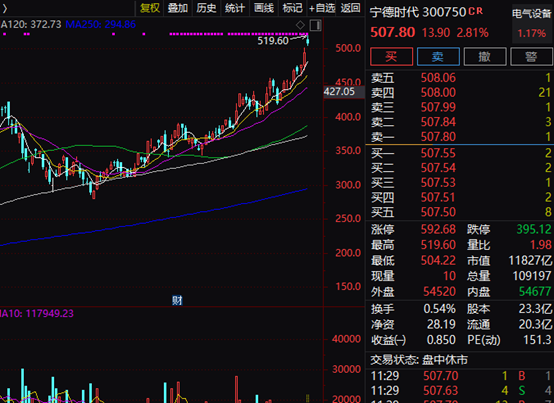Image resolution: width=554 pixels, height=403 pixels.
Task: Click the 流通 value 20.3亿
Action: coord(535,325)
